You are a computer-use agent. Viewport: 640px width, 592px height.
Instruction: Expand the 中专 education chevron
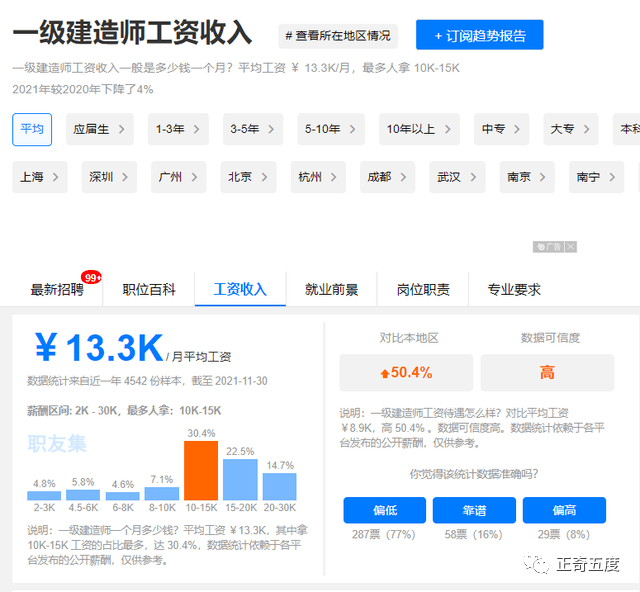tap(517, 129)
